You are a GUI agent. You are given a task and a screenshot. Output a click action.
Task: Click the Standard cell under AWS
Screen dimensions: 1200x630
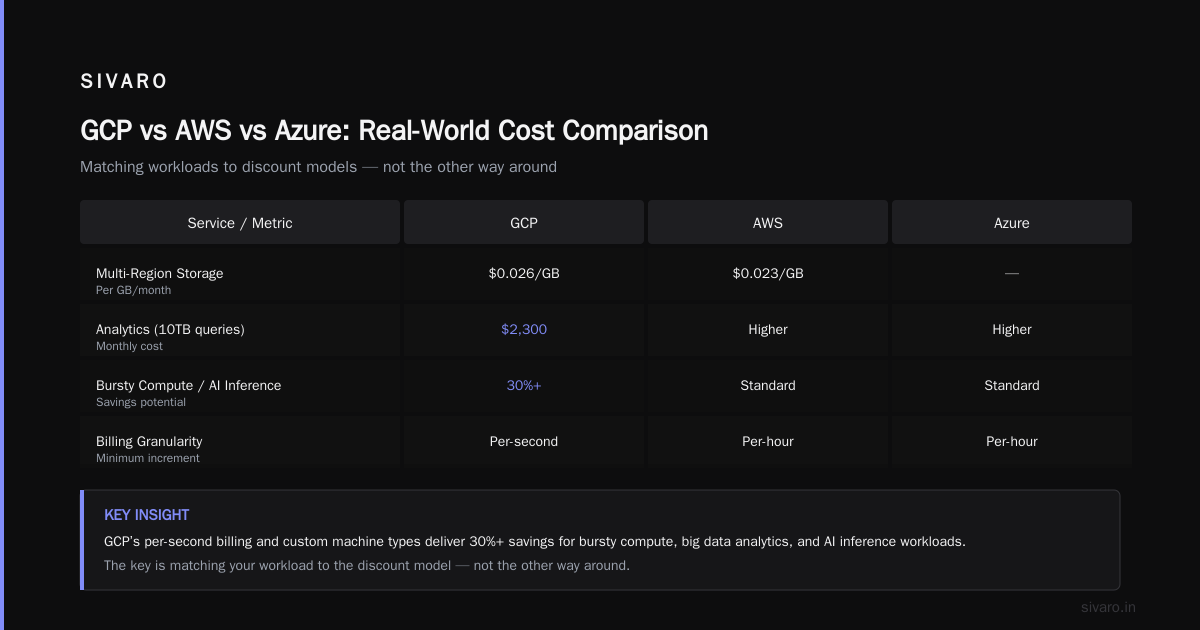(768, 385)
